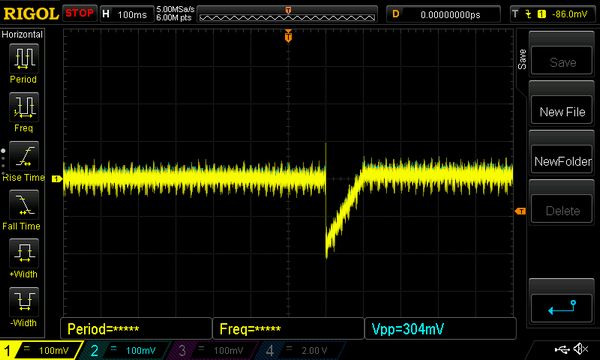Toggle the muted speaker sound icon
600x360 pixels.
[580, 349]
